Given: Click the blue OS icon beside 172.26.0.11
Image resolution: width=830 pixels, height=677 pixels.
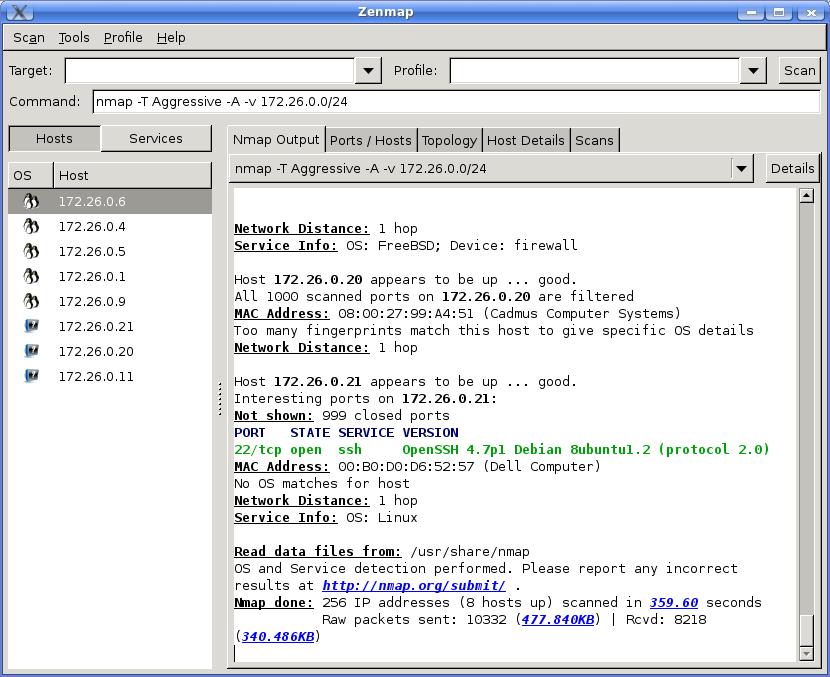Looking at the screenshot, I should (31, 376).
